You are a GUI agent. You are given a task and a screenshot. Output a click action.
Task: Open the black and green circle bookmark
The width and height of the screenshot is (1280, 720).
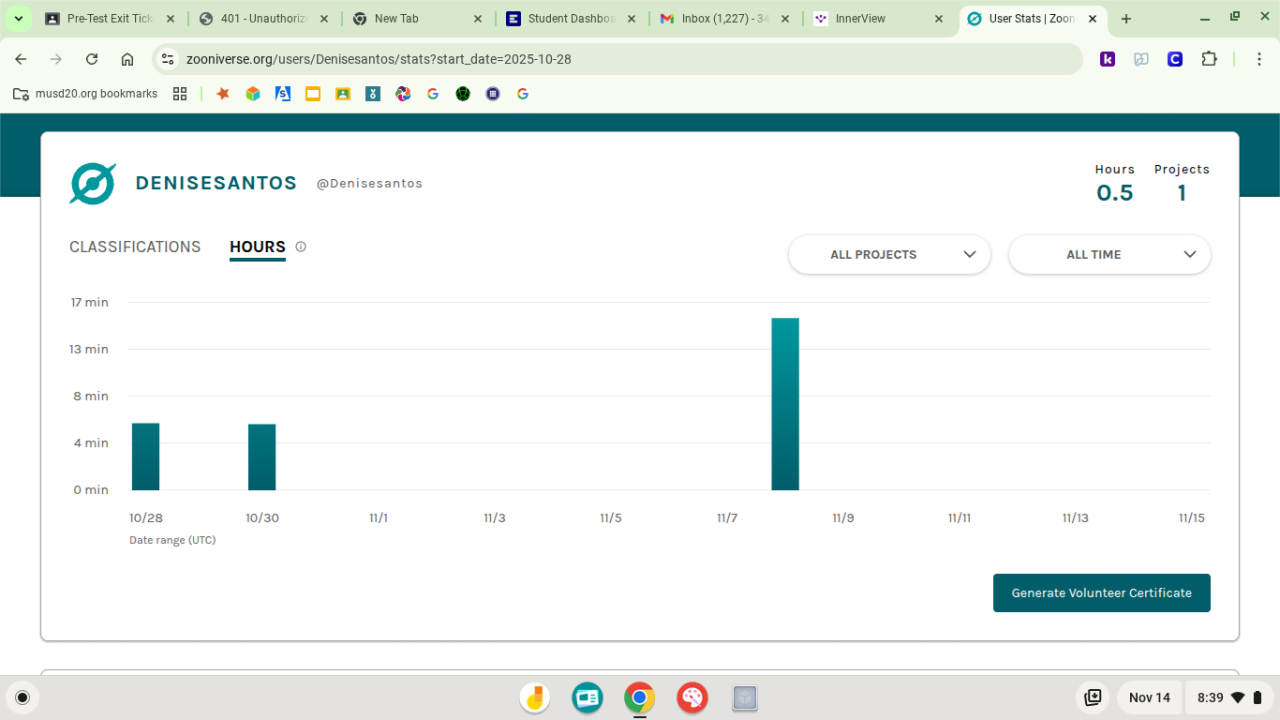tap(463, 94)
